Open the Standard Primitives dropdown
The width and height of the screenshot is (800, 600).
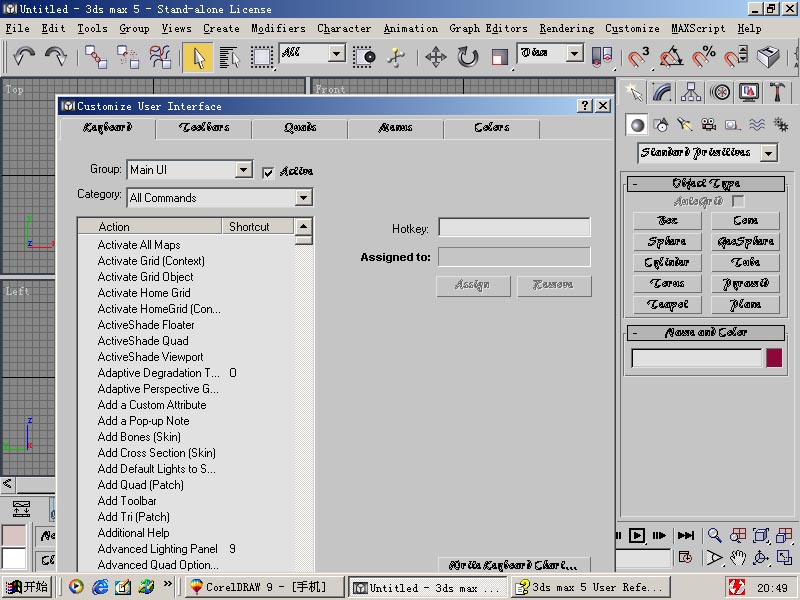[768, 153]
